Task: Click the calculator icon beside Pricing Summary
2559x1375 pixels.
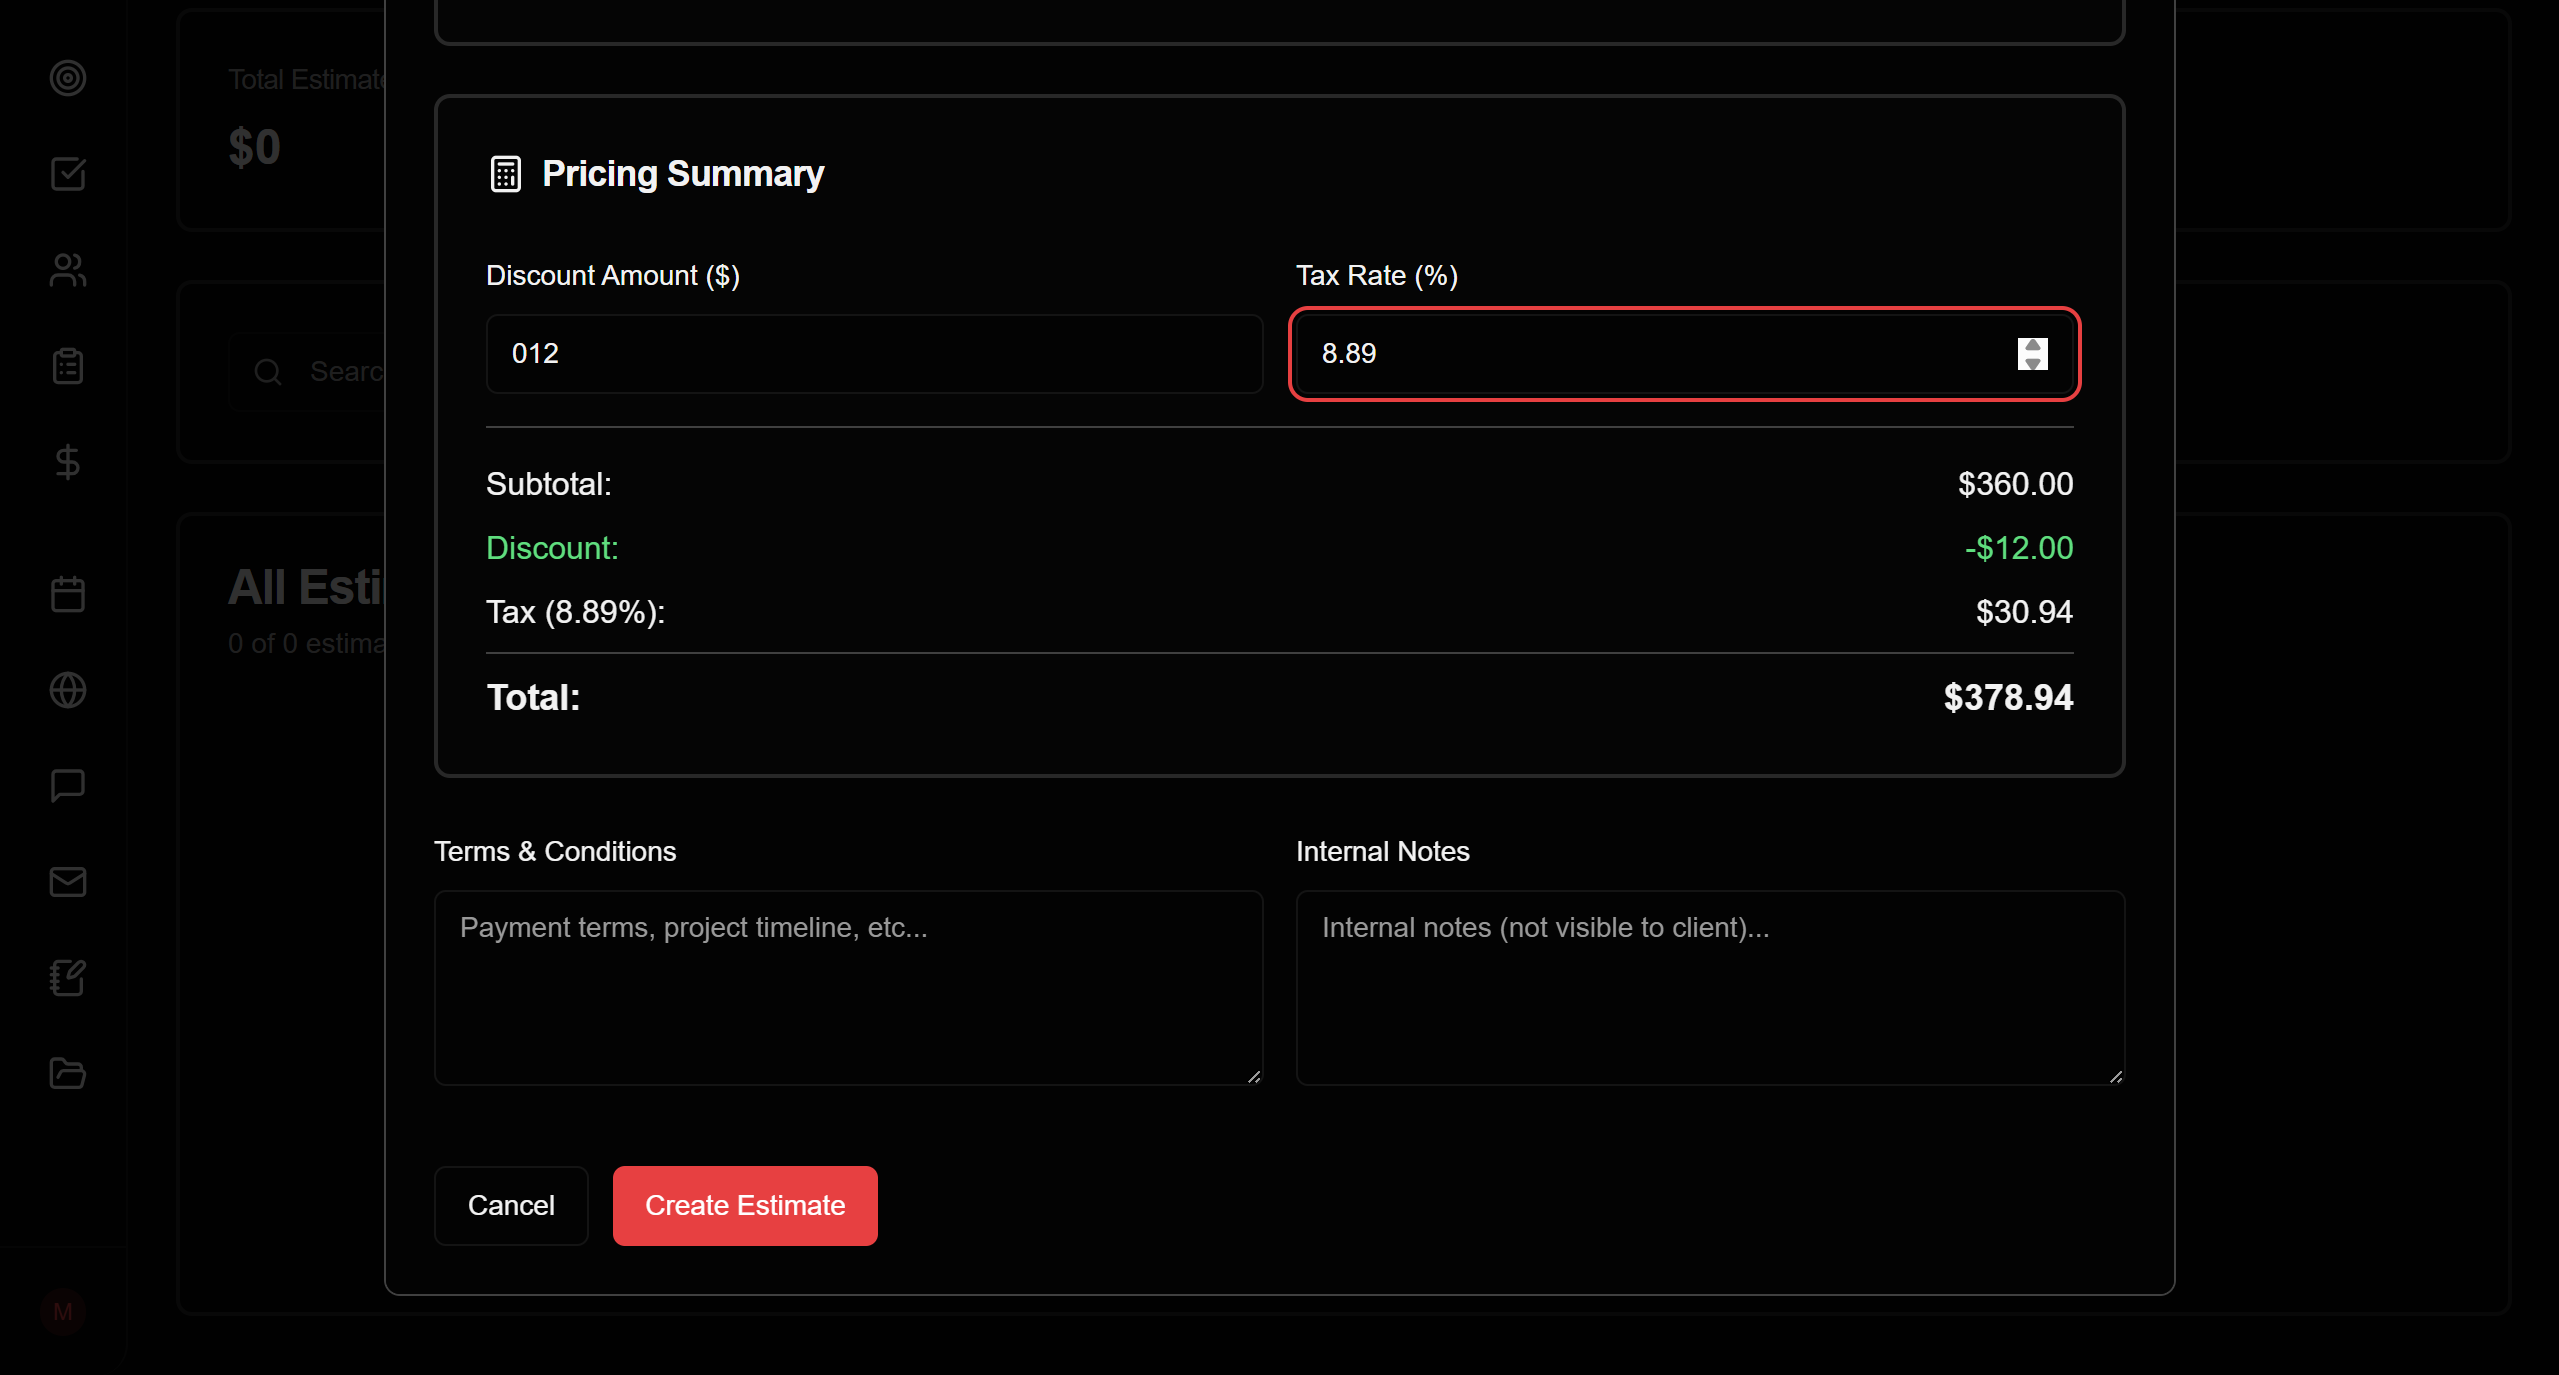Action: pyautogui.click(x=506, y=174)
